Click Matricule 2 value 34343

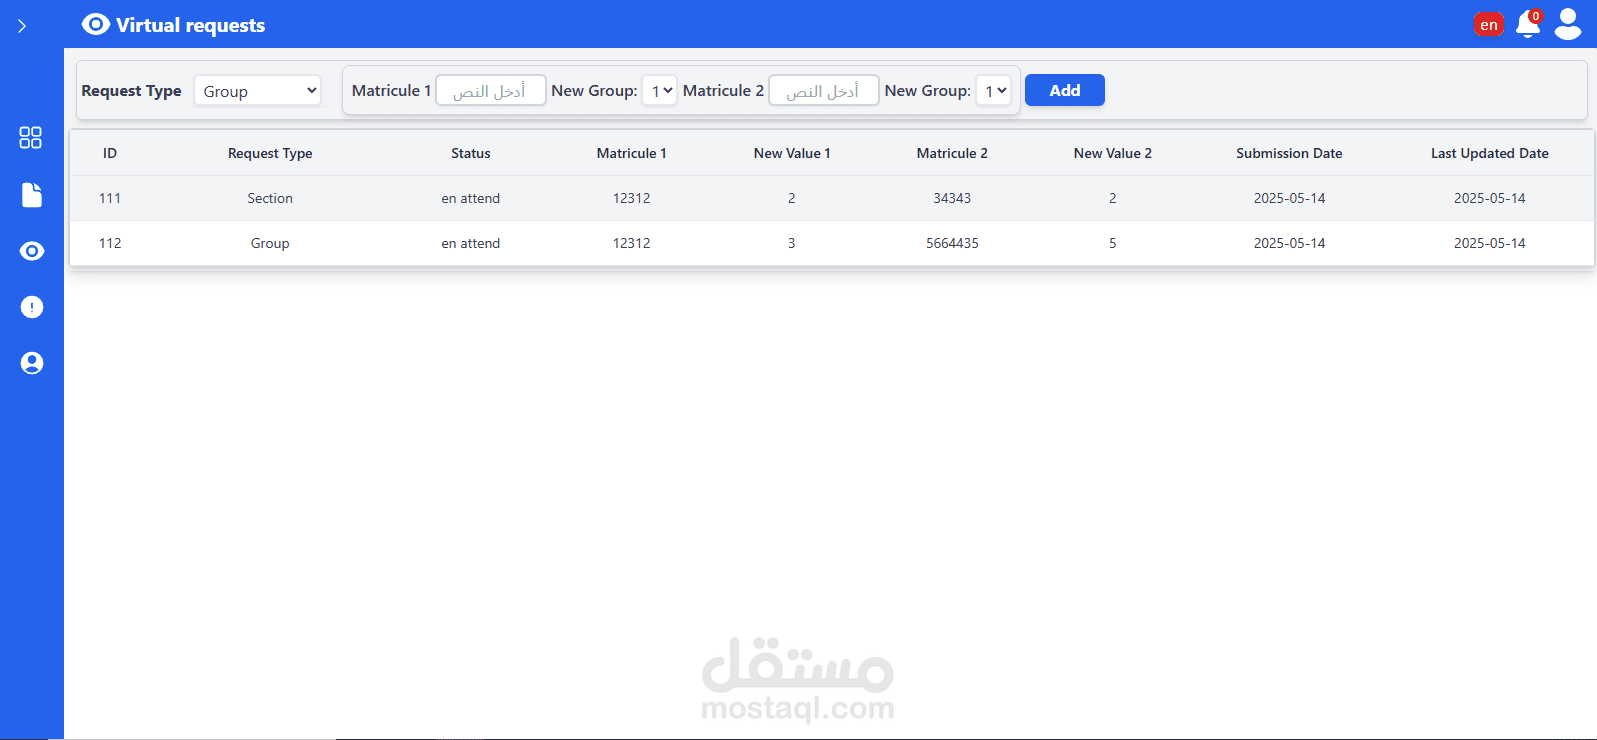(952, 198)
